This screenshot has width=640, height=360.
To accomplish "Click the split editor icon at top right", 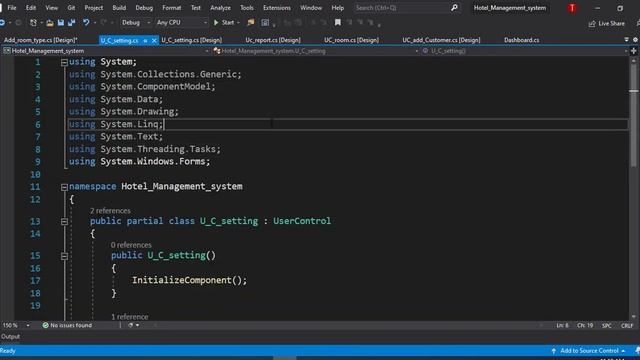I will [634, 51].
